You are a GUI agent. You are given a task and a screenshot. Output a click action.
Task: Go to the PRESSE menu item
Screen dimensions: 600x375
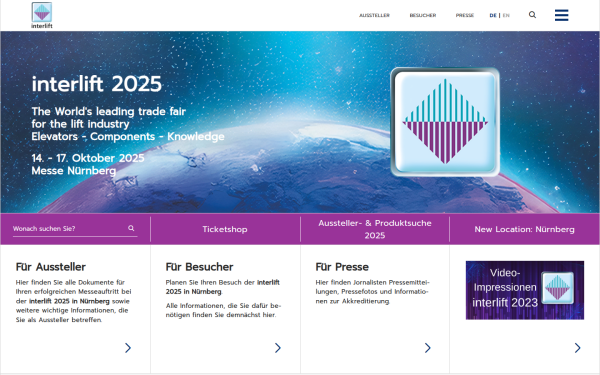[x=465, y=15]
